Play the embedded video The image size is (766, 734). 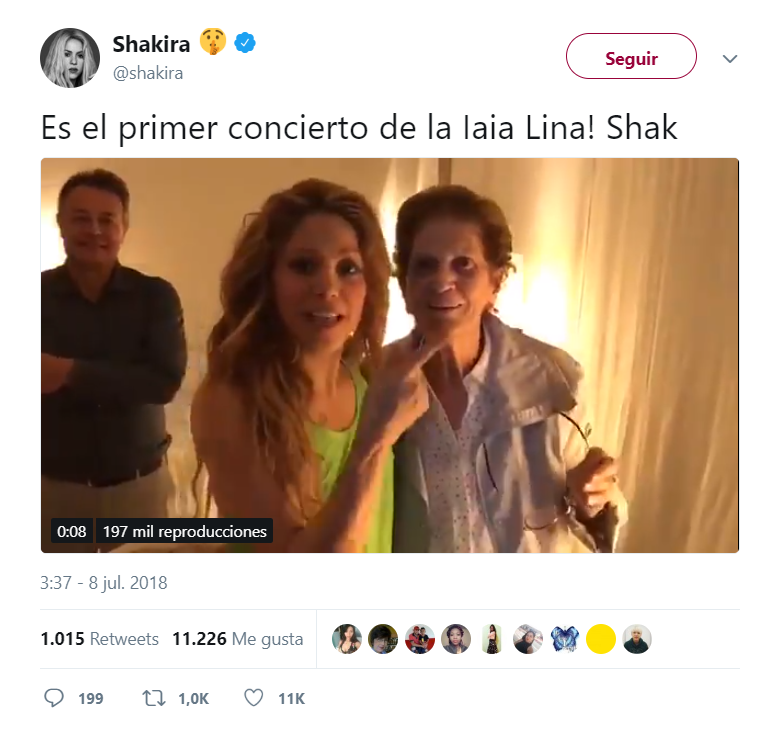[389, 355]
